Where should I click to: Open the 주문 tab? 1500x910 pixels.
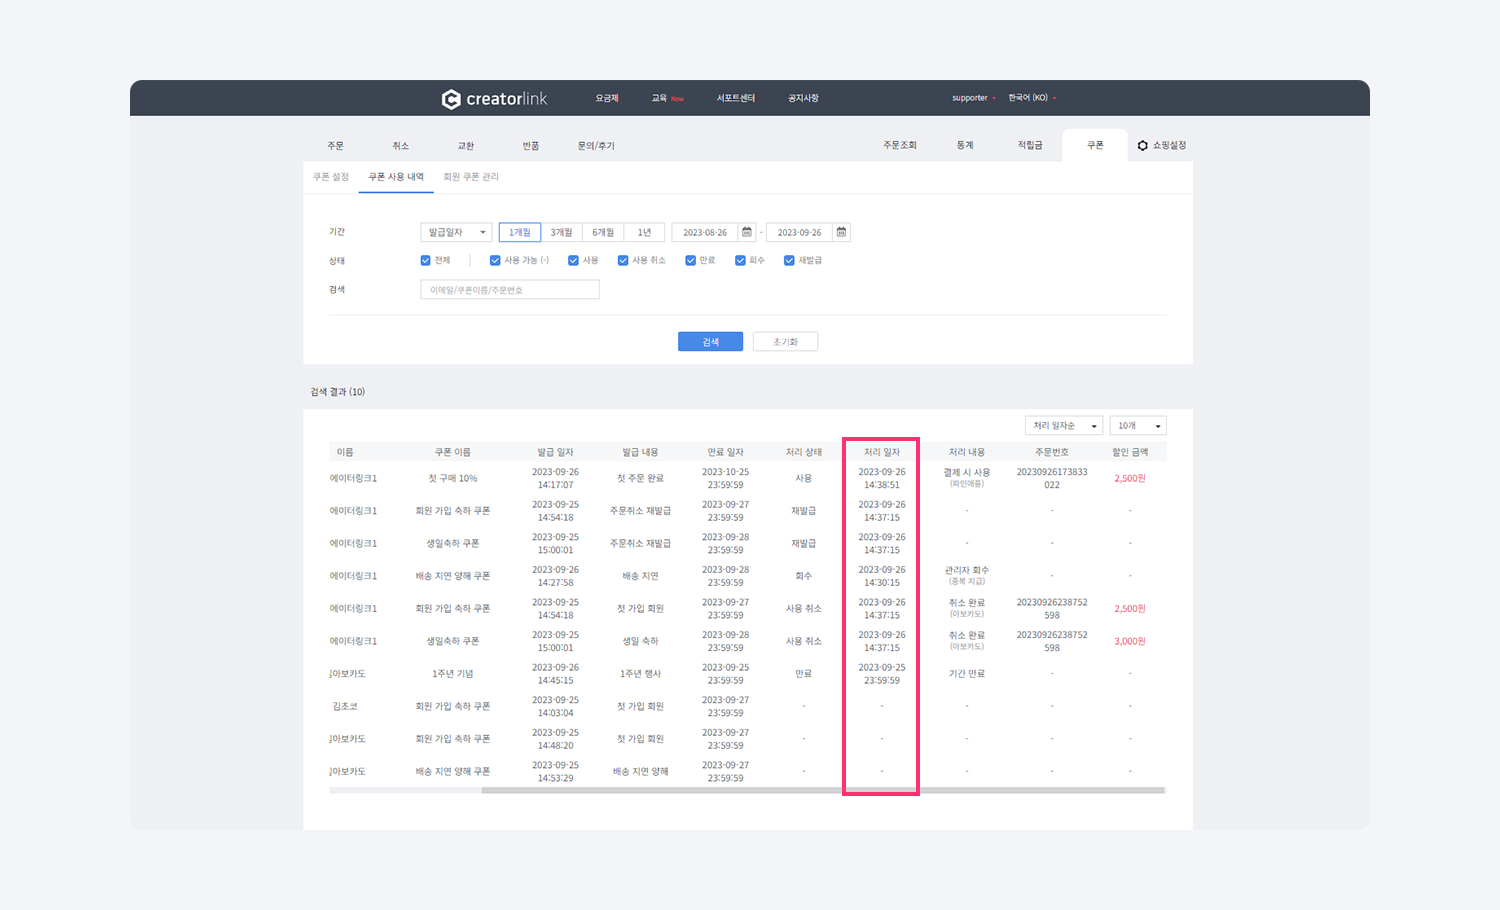coord(336,146)
